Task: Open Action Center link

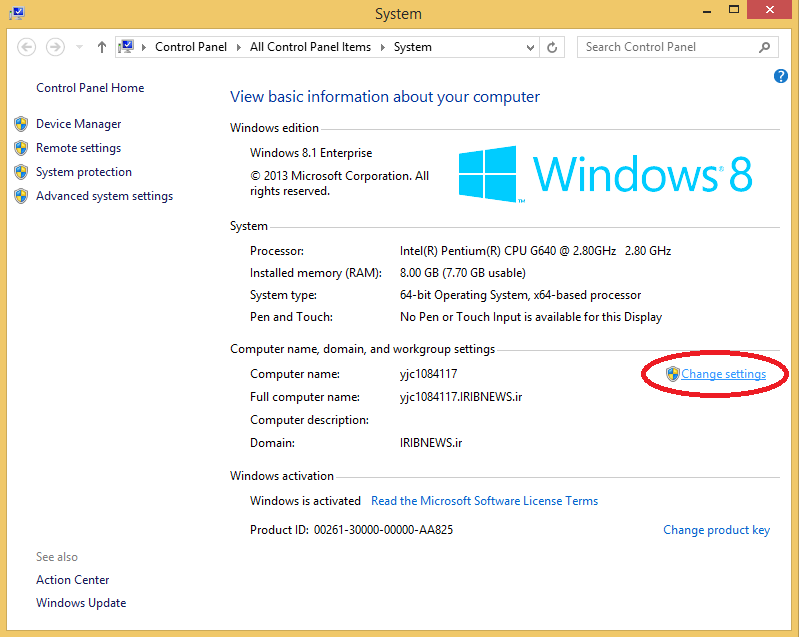Action: [x=72, y=580]
